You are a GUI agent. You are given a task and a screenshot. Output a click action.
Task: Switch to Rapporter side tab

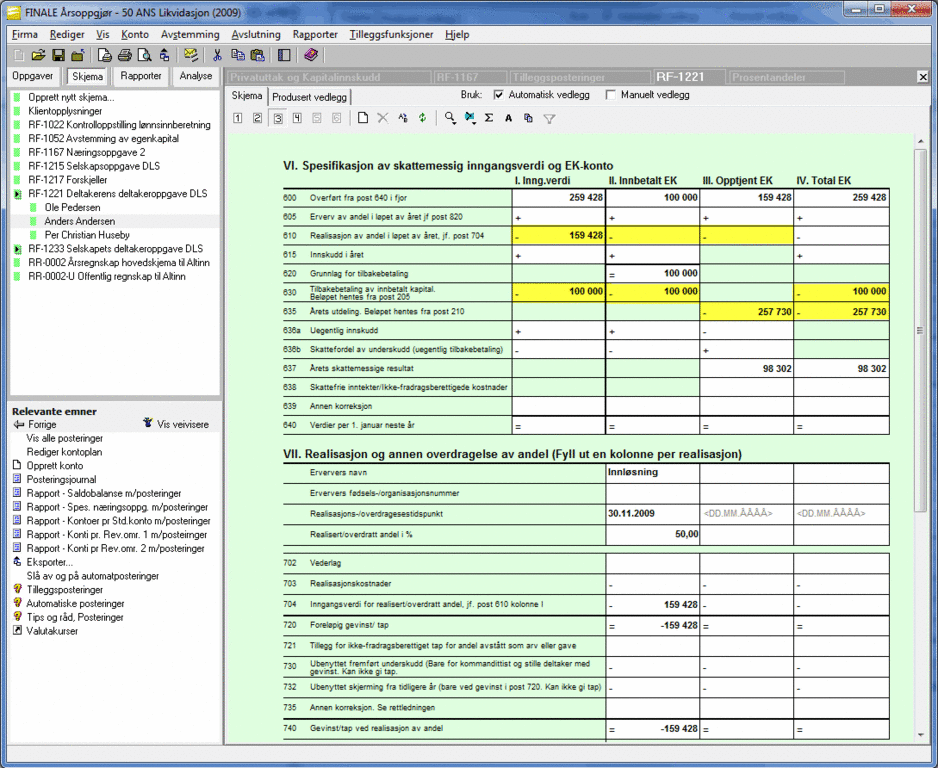click(141, 76)
